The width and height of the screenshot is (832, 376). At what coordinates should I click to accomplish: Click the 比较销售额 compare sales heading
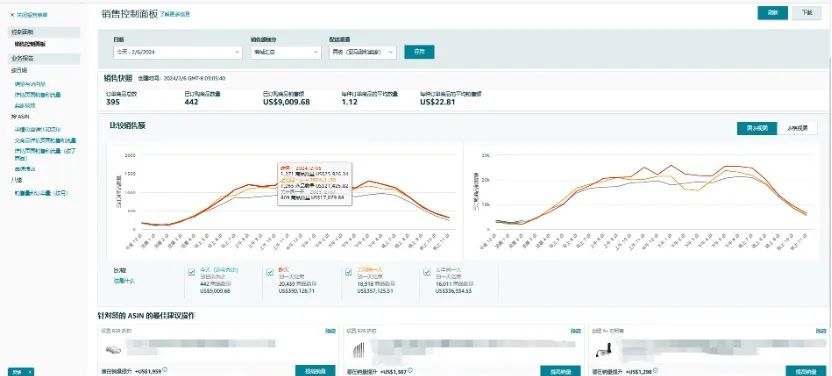coord(127,126)
